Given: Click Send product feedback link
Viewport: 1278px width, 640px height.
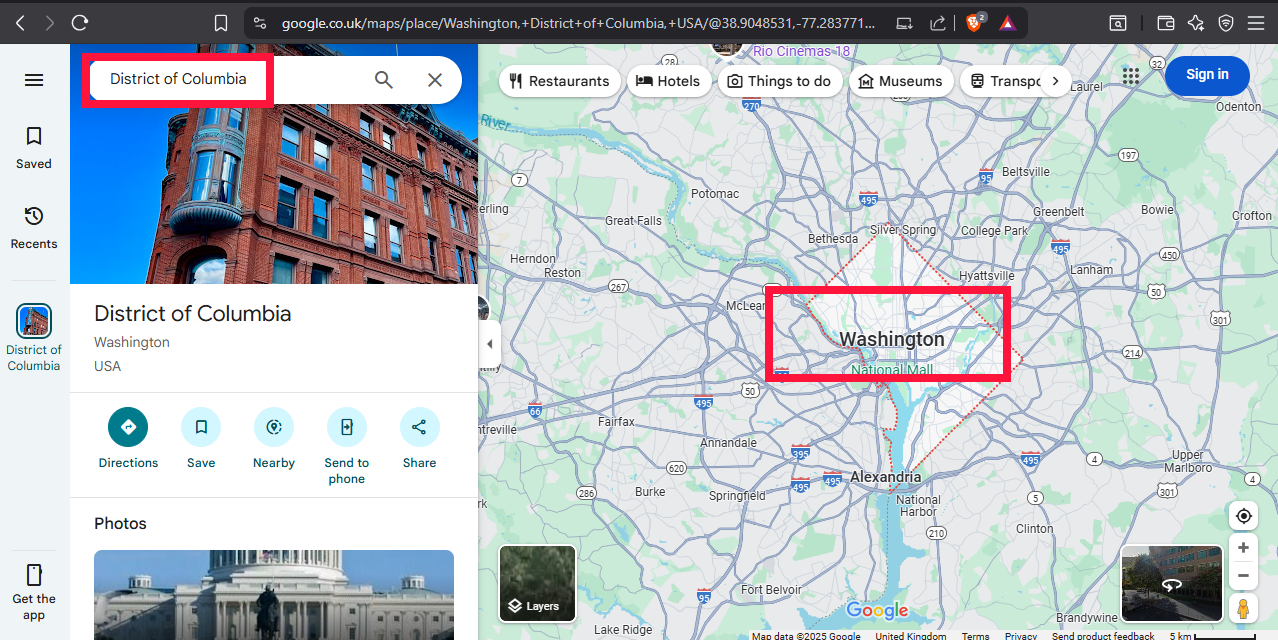Looking at the screenshot, I should 1103,636.
